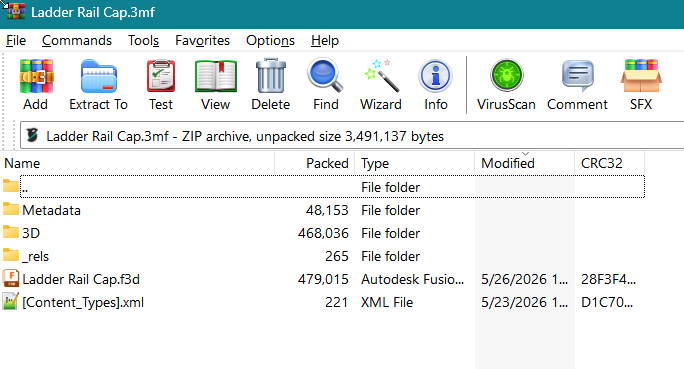This screenshot has height=369, width=684.
Task: Click the Delete trash bin icon
Action: click(x=270, y=75)
